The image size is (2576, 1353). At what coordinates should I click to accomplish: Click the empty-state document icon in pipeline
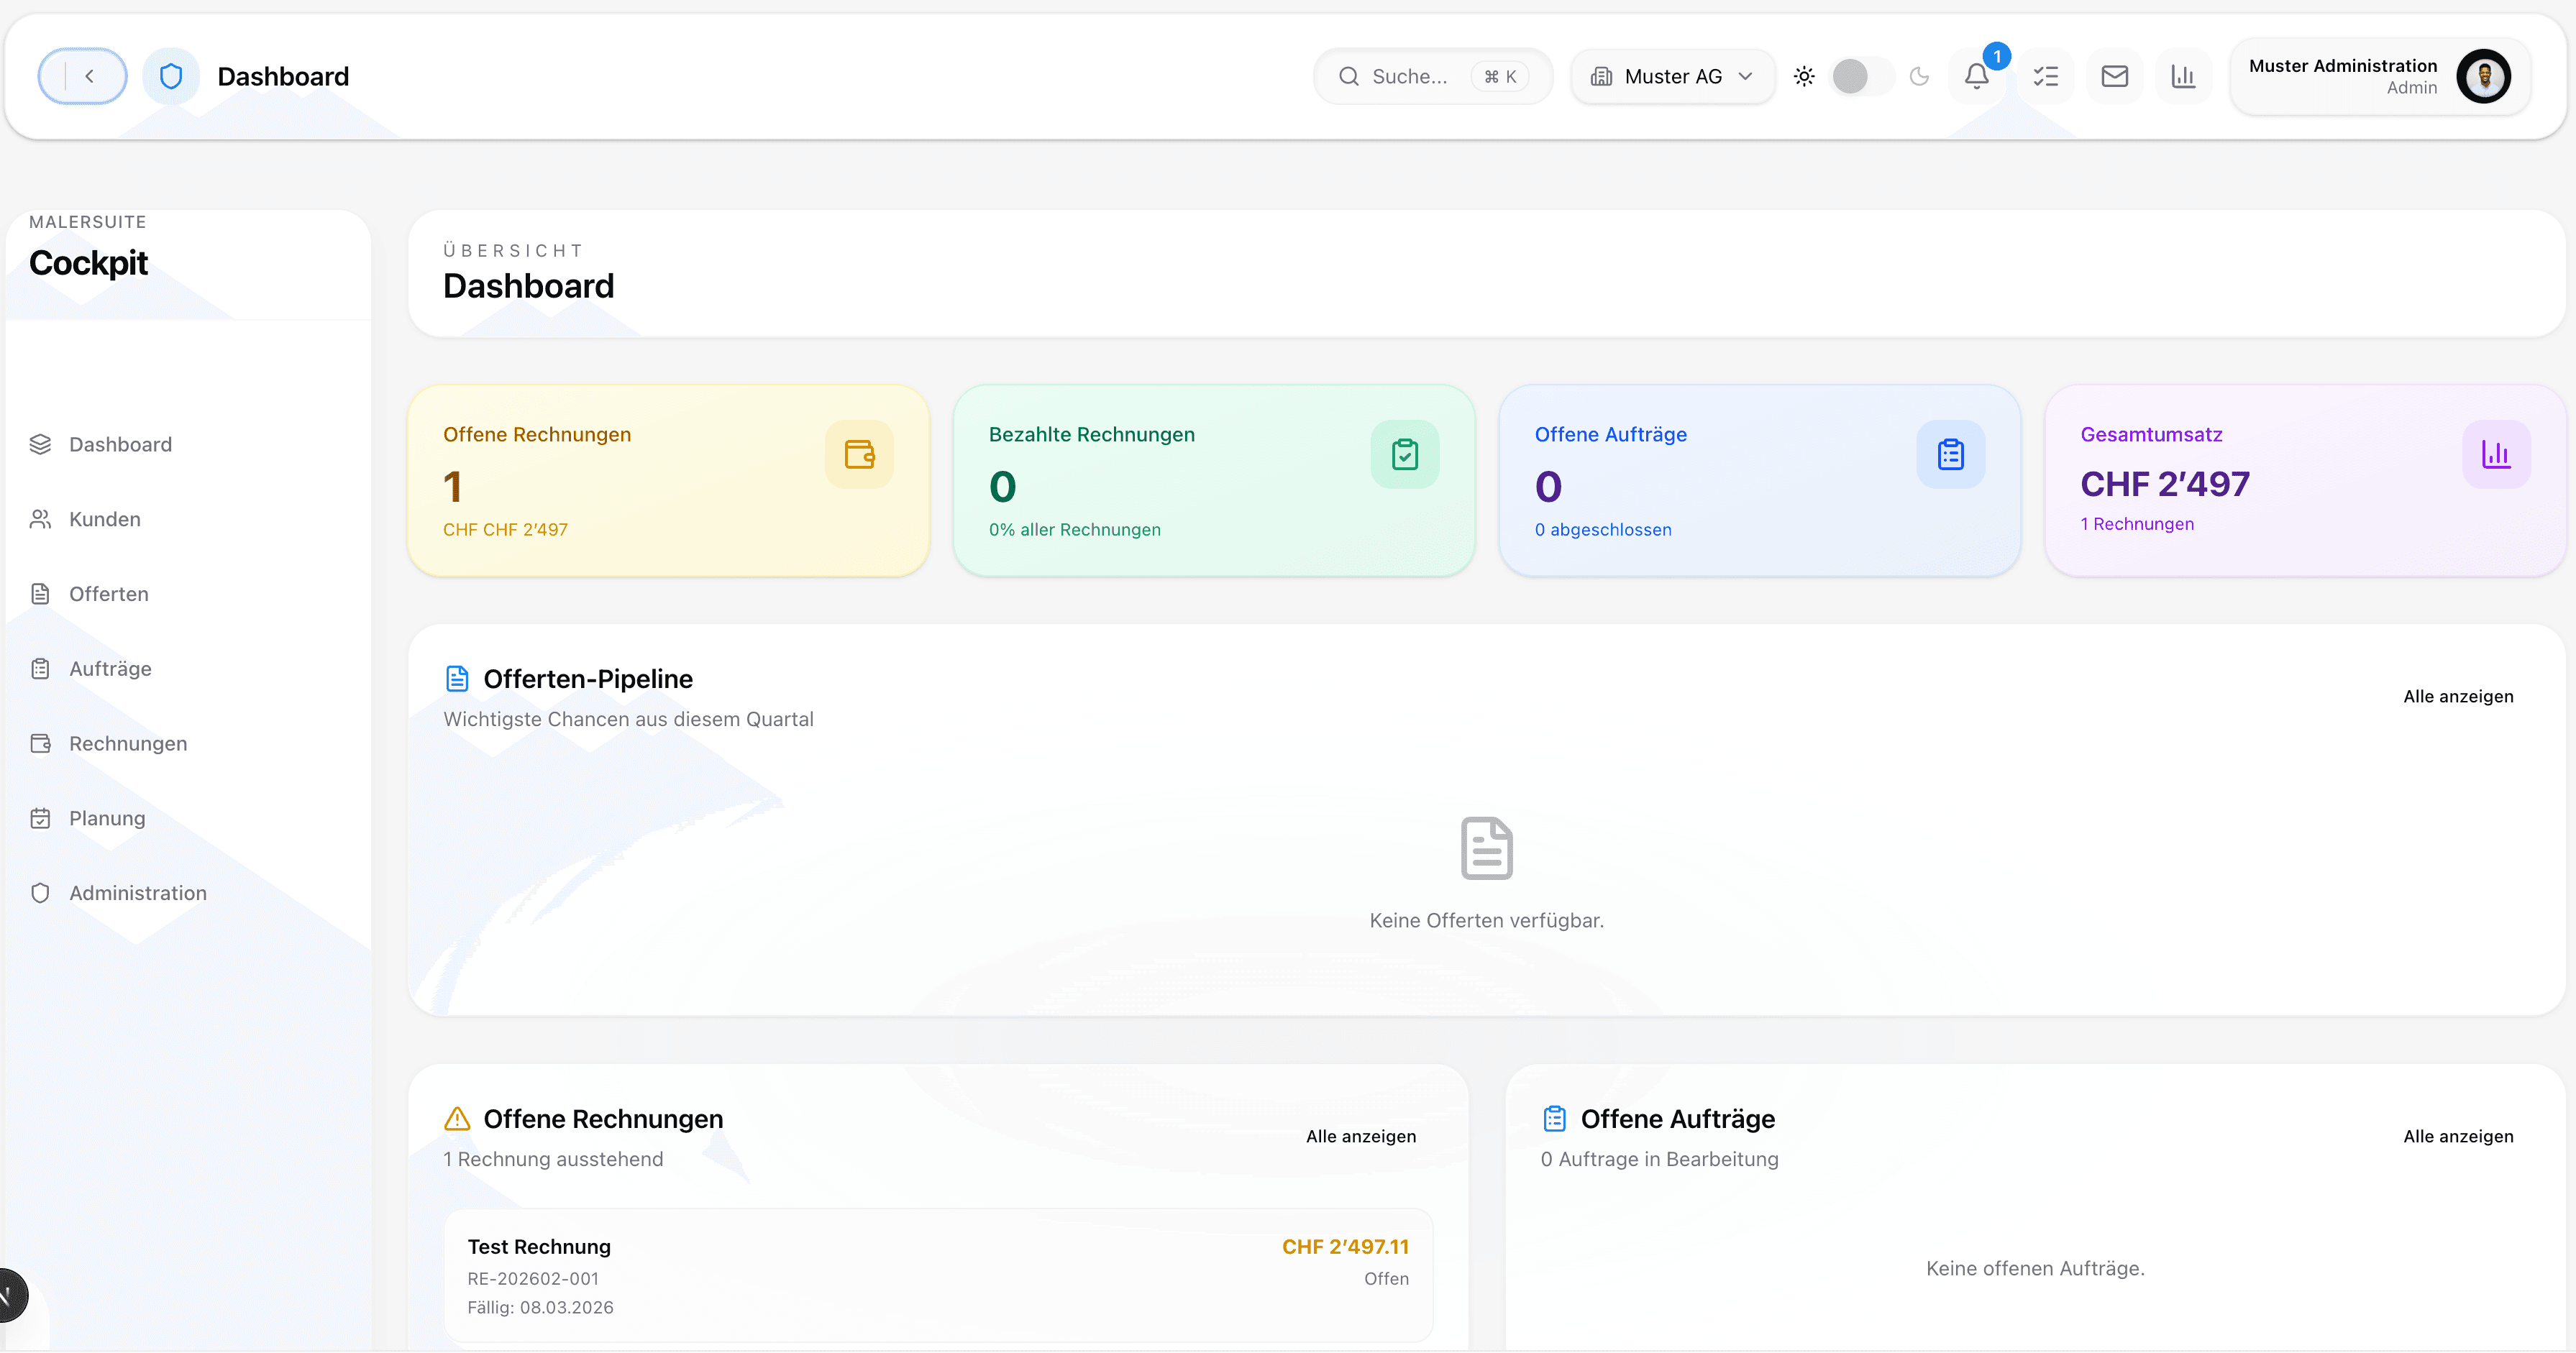1486,848
